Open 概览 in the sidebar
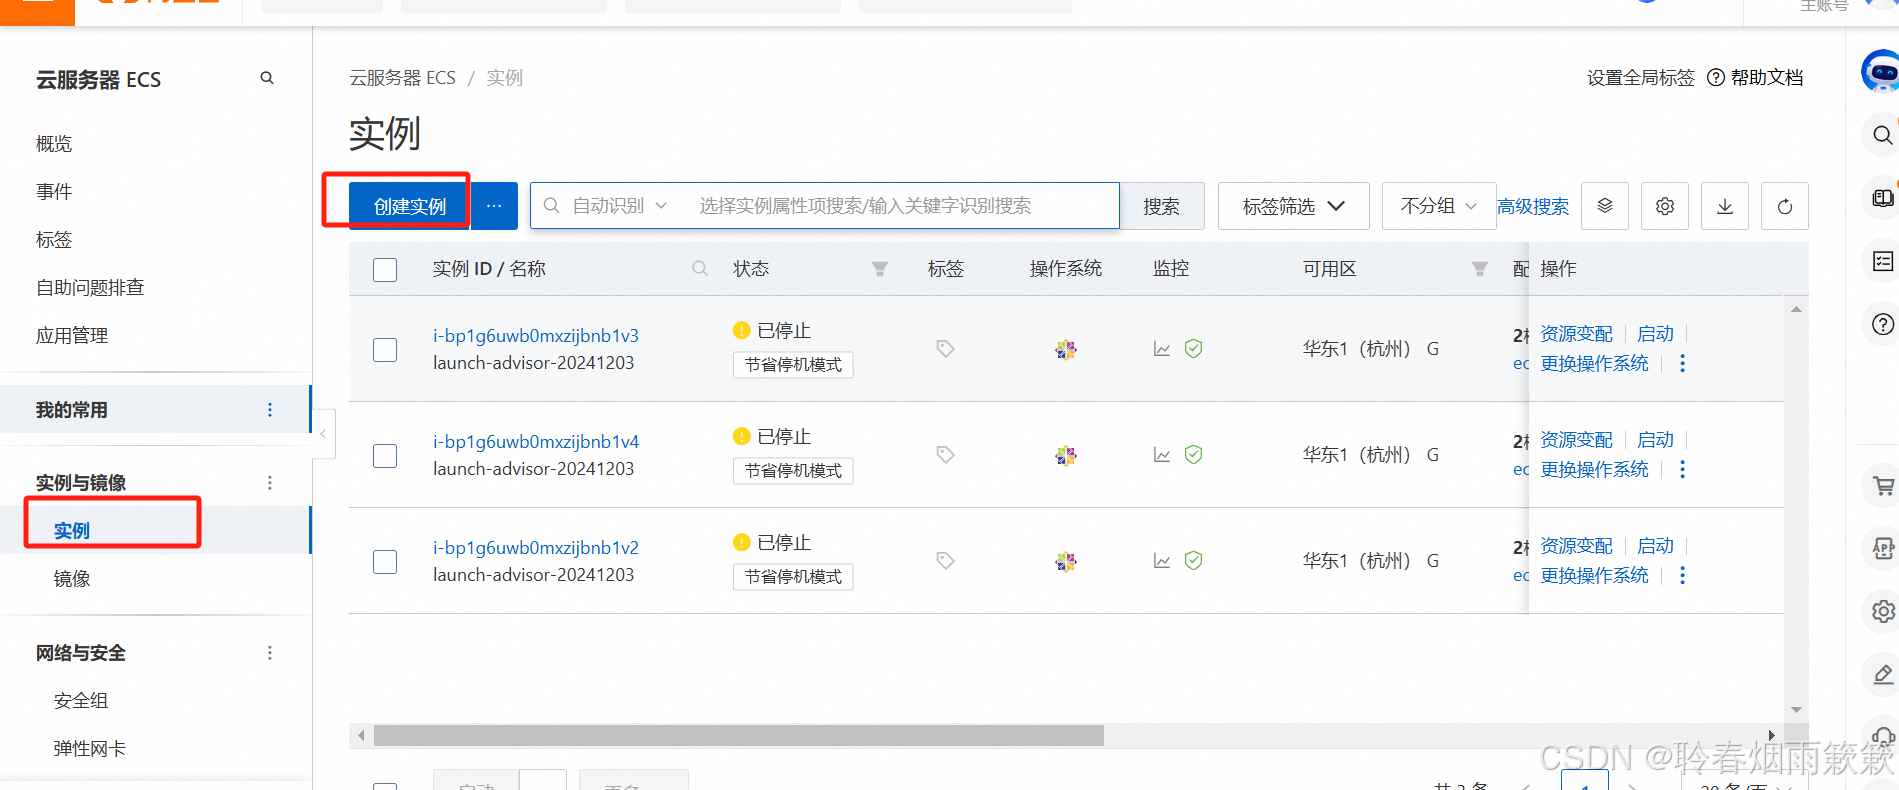Screen dimensions: 1899x790 coord(54,144)
